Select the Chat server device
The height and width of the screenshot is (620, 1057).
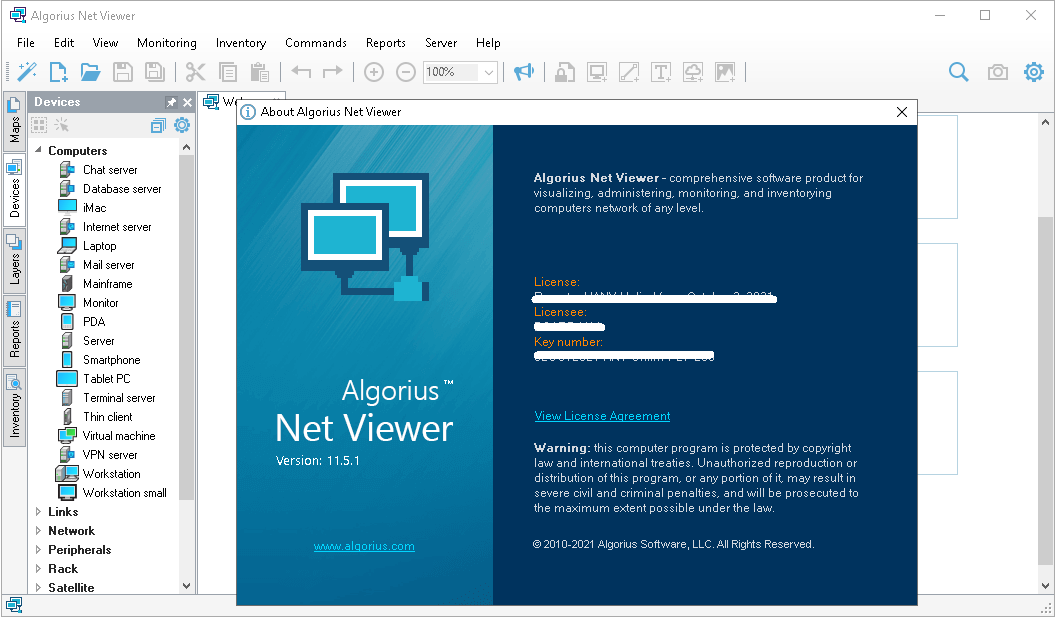(110, 170)
